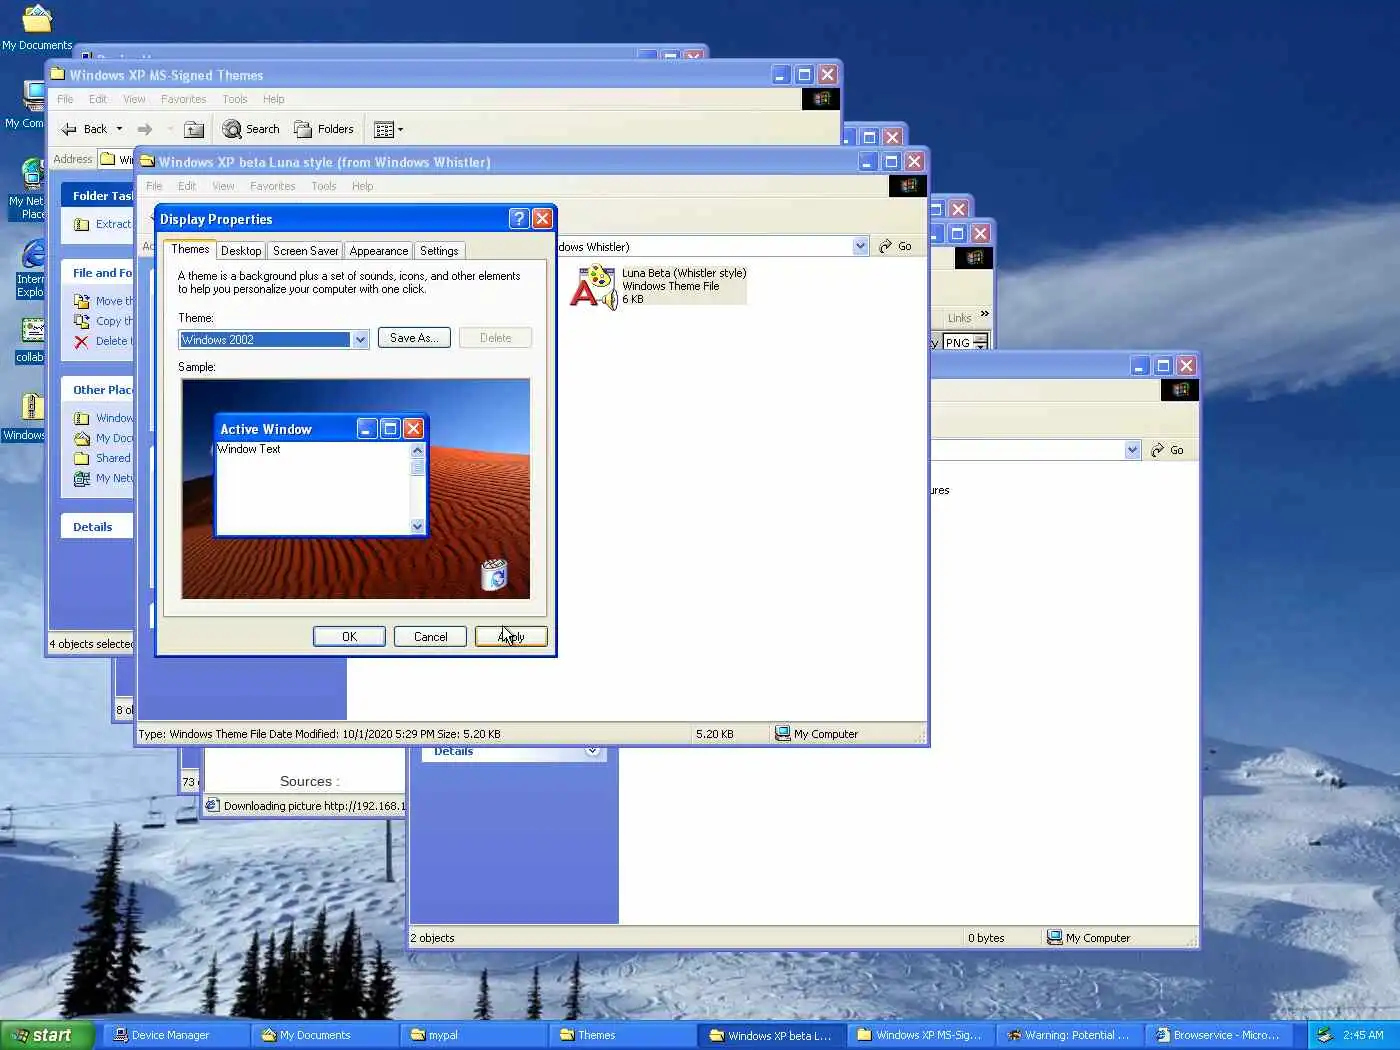Image resolution: width=1400 pixels, height=1050 pixels.
Task: Open Favorites menu in MS-Signed Themes window
Action: point(183,99)
